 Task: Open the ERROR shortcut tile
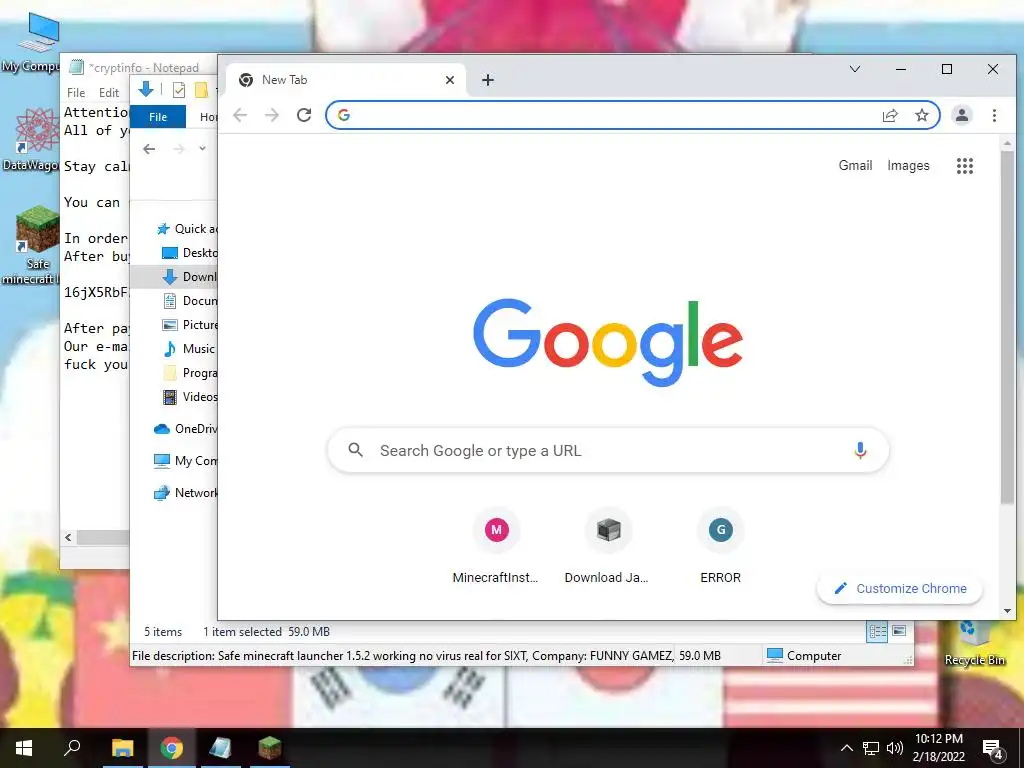click(720, 546)
